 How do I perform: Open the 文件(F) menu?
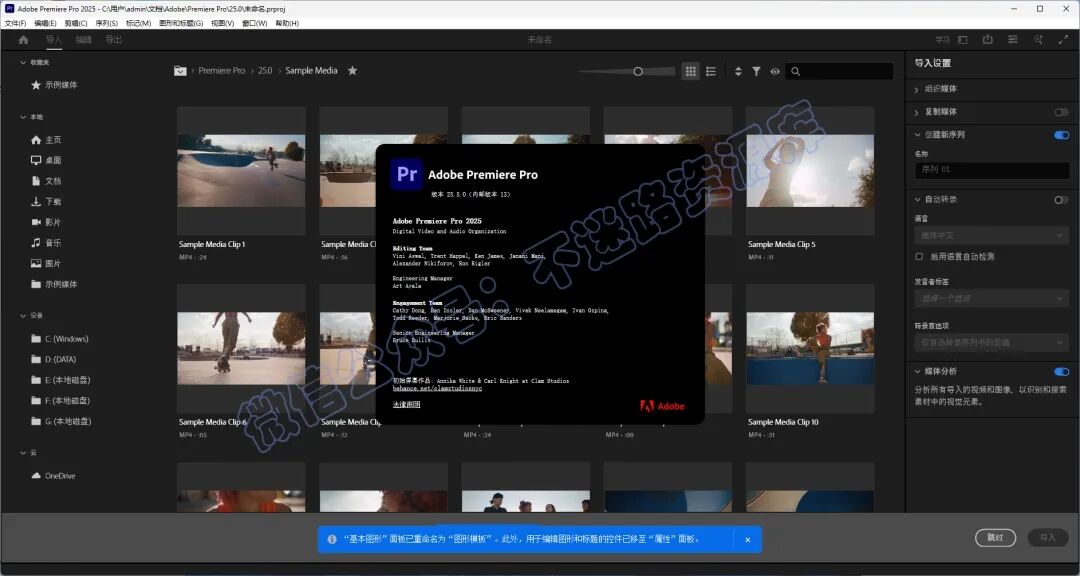click(x=15, y=23)
